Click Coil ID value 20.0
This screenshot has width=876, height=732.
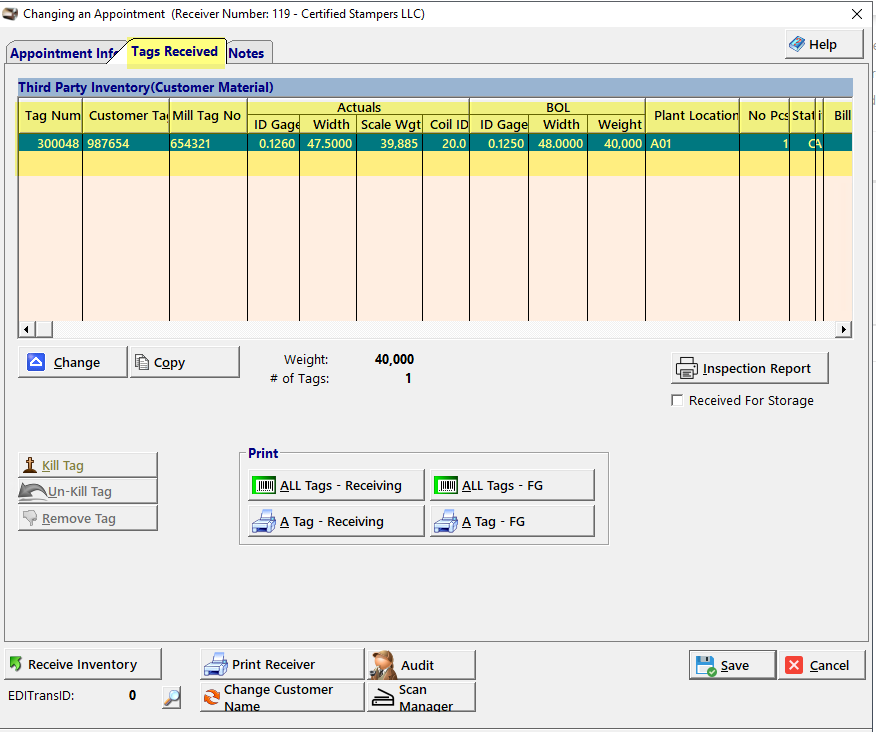point(446,143)
